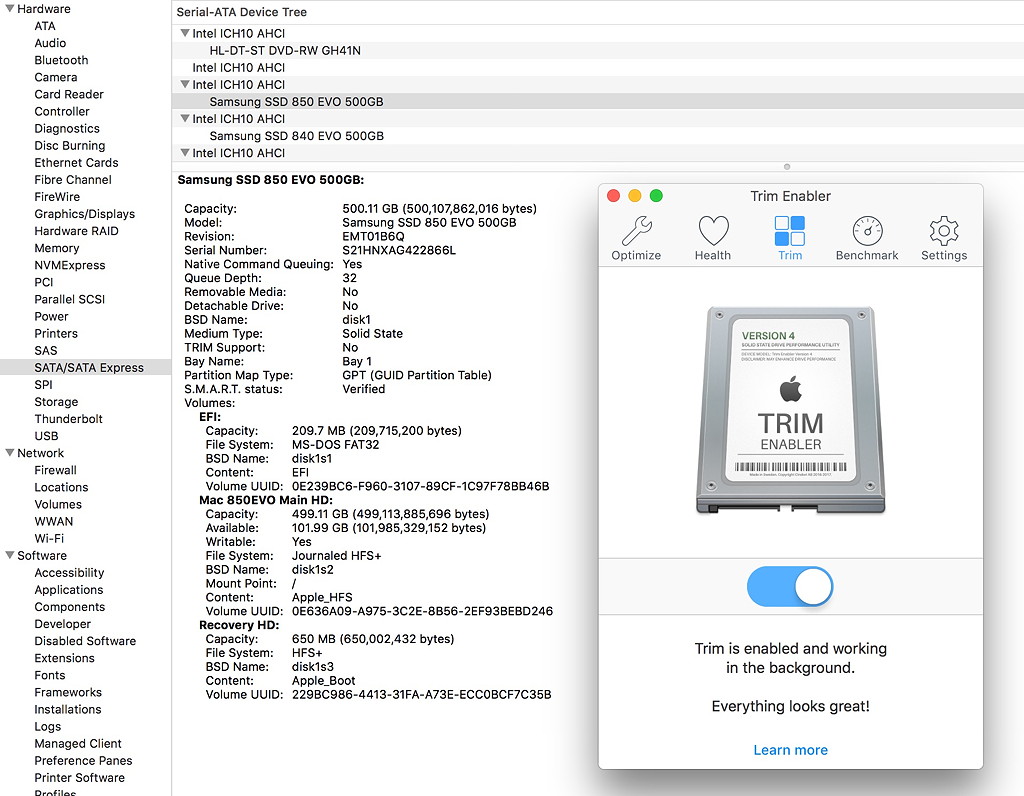
Task: Open the Optimize wrench icon in Trim Enabler
Action: (636, 231)
